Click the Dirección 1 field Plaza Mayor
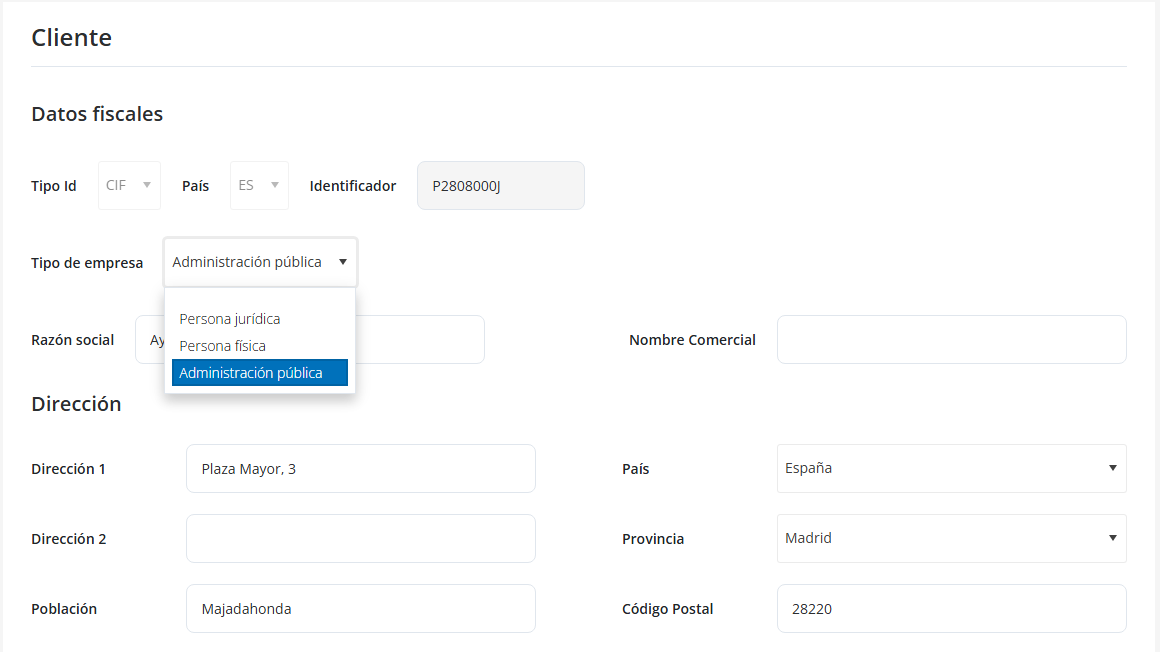This screenshot has height=652, width=1160. pos(361,468)
